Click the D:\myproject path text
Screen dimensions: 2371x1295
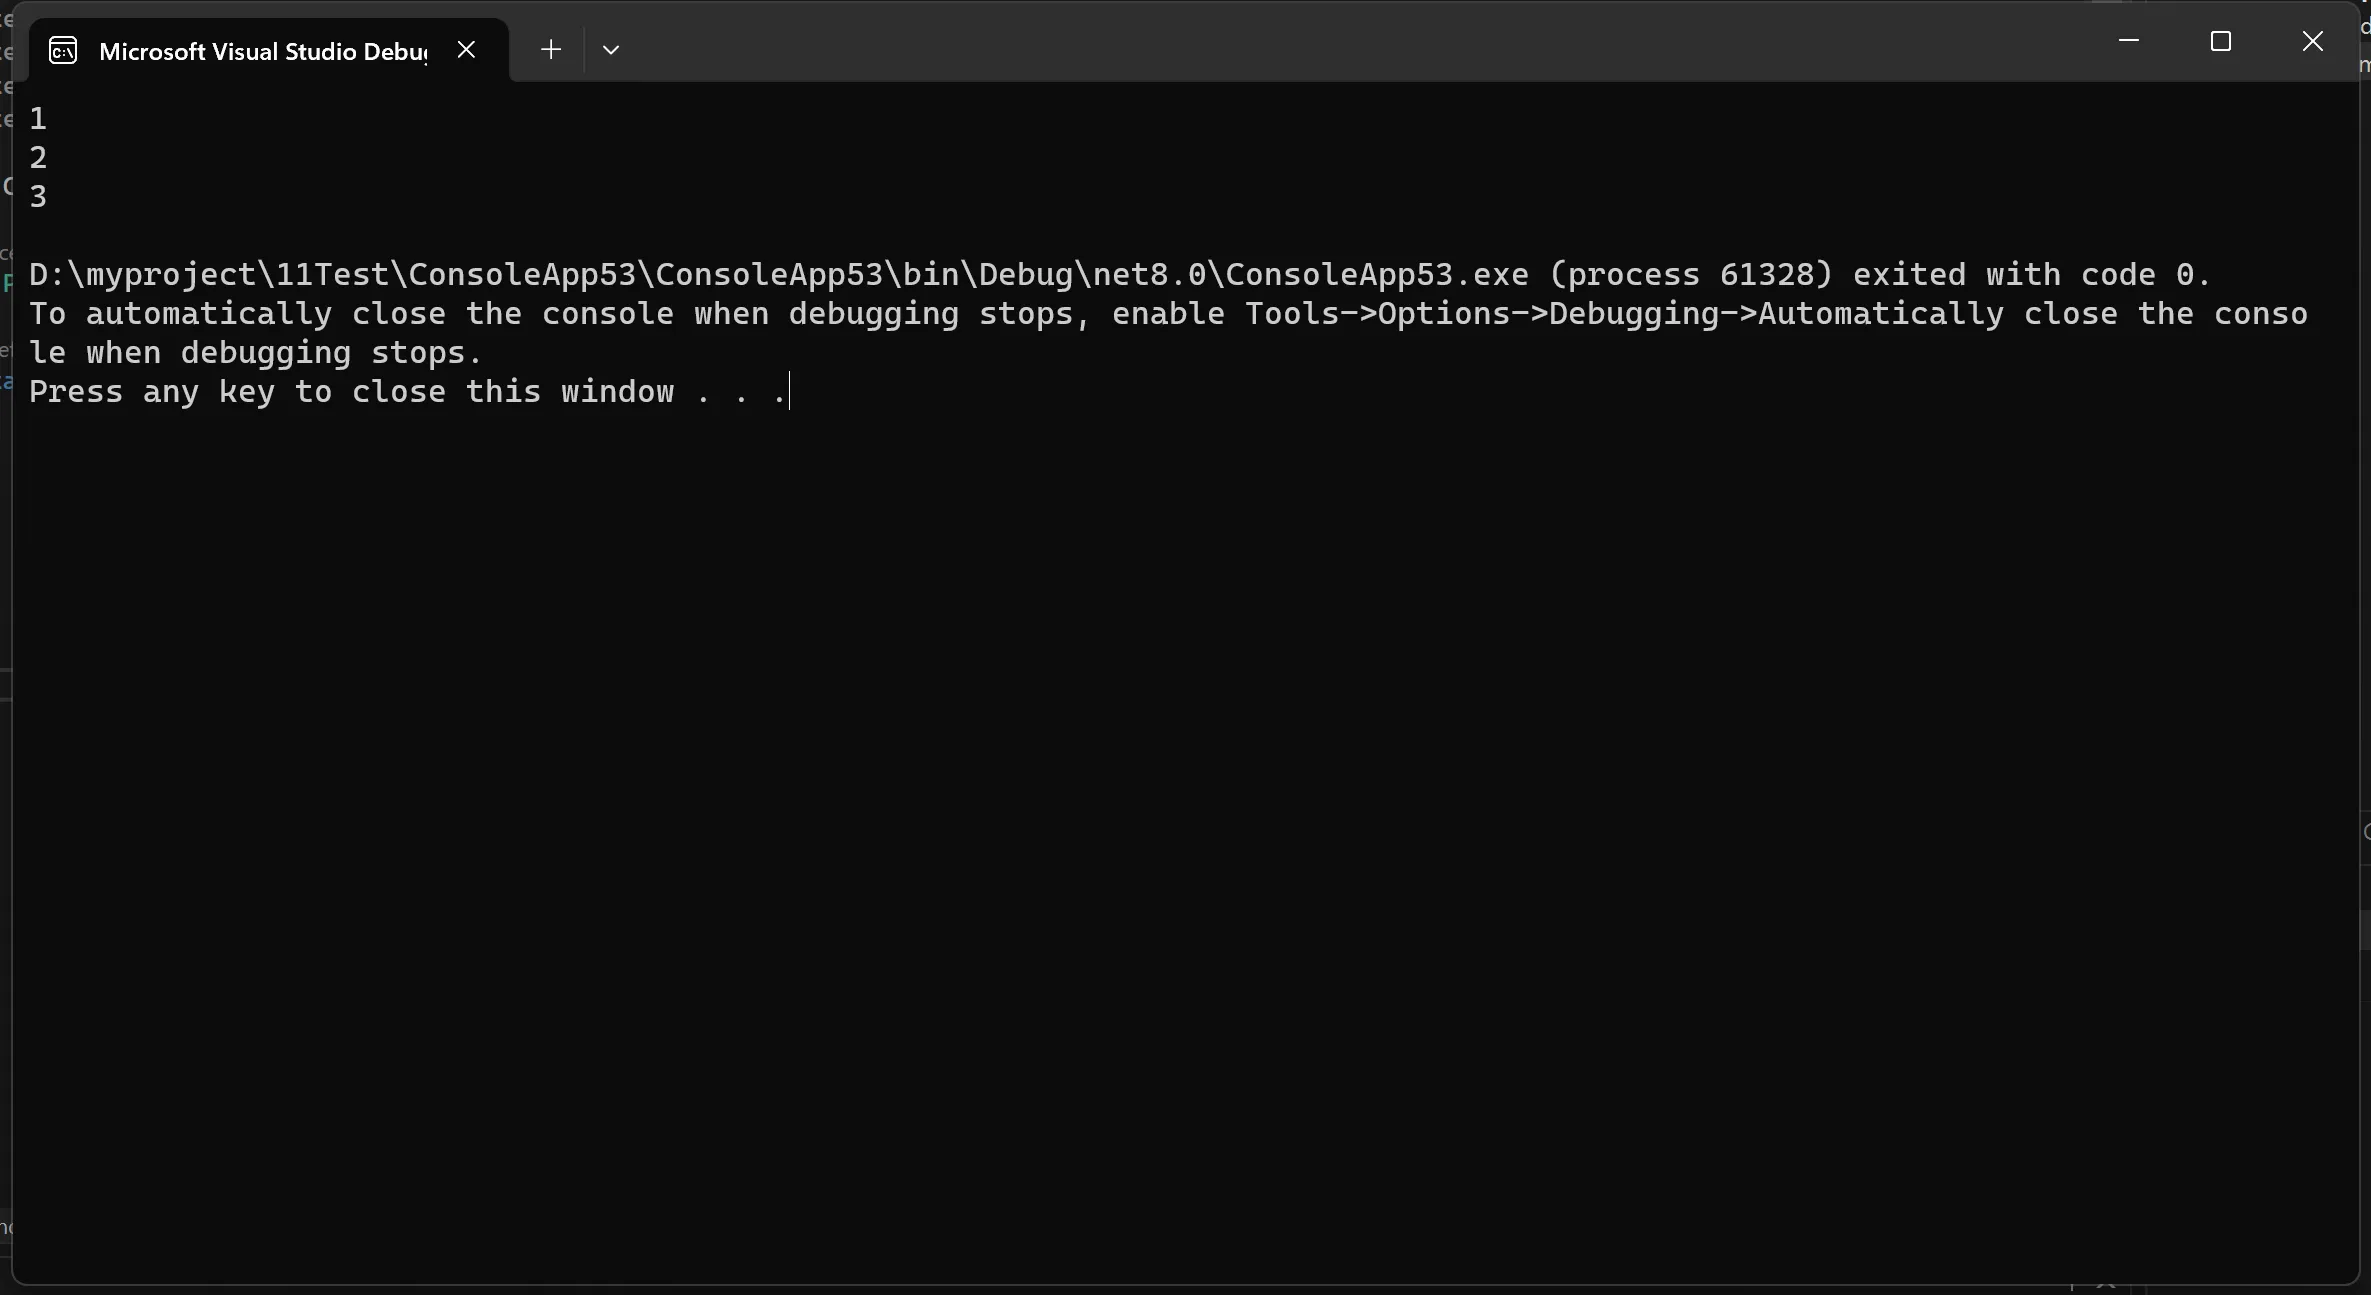[150, 275]
